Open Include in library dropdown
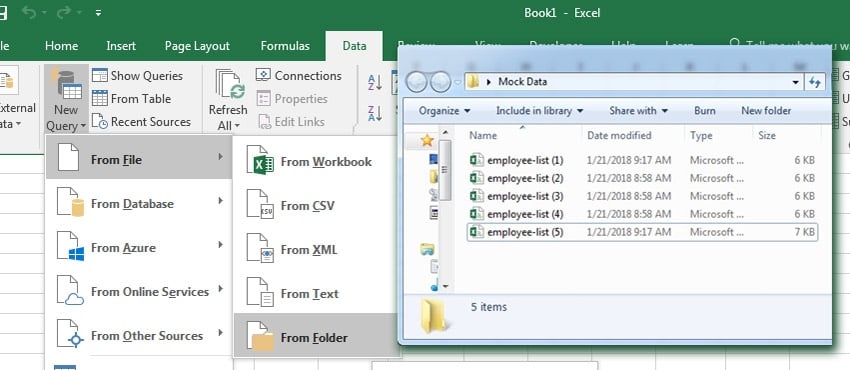The width and height of the screenshot is (850, 370). point(539,111)
